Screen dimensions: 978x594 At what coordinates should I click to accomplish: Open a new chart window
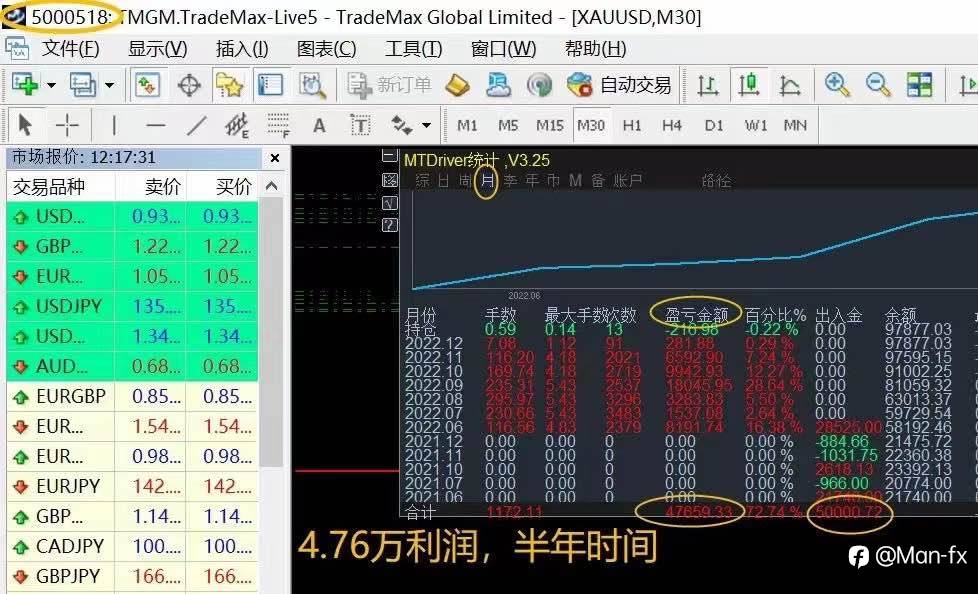25,84
